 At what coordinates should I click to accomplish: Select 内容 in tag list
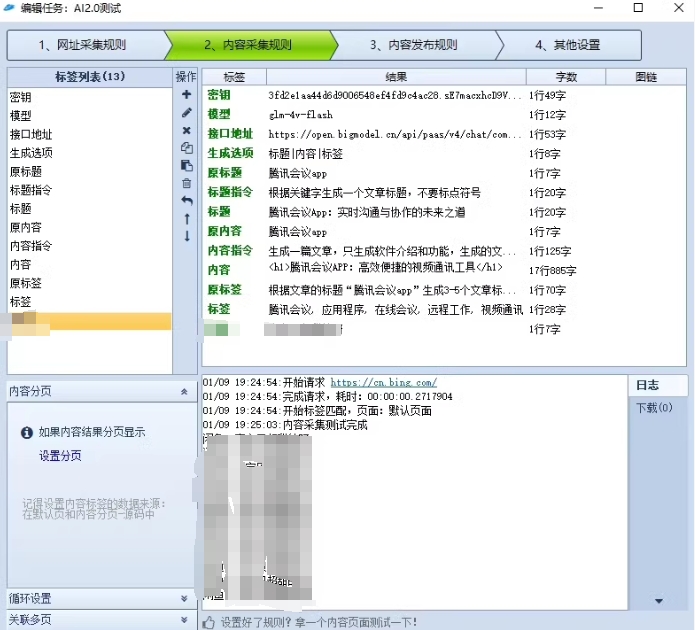click(90, 265)
